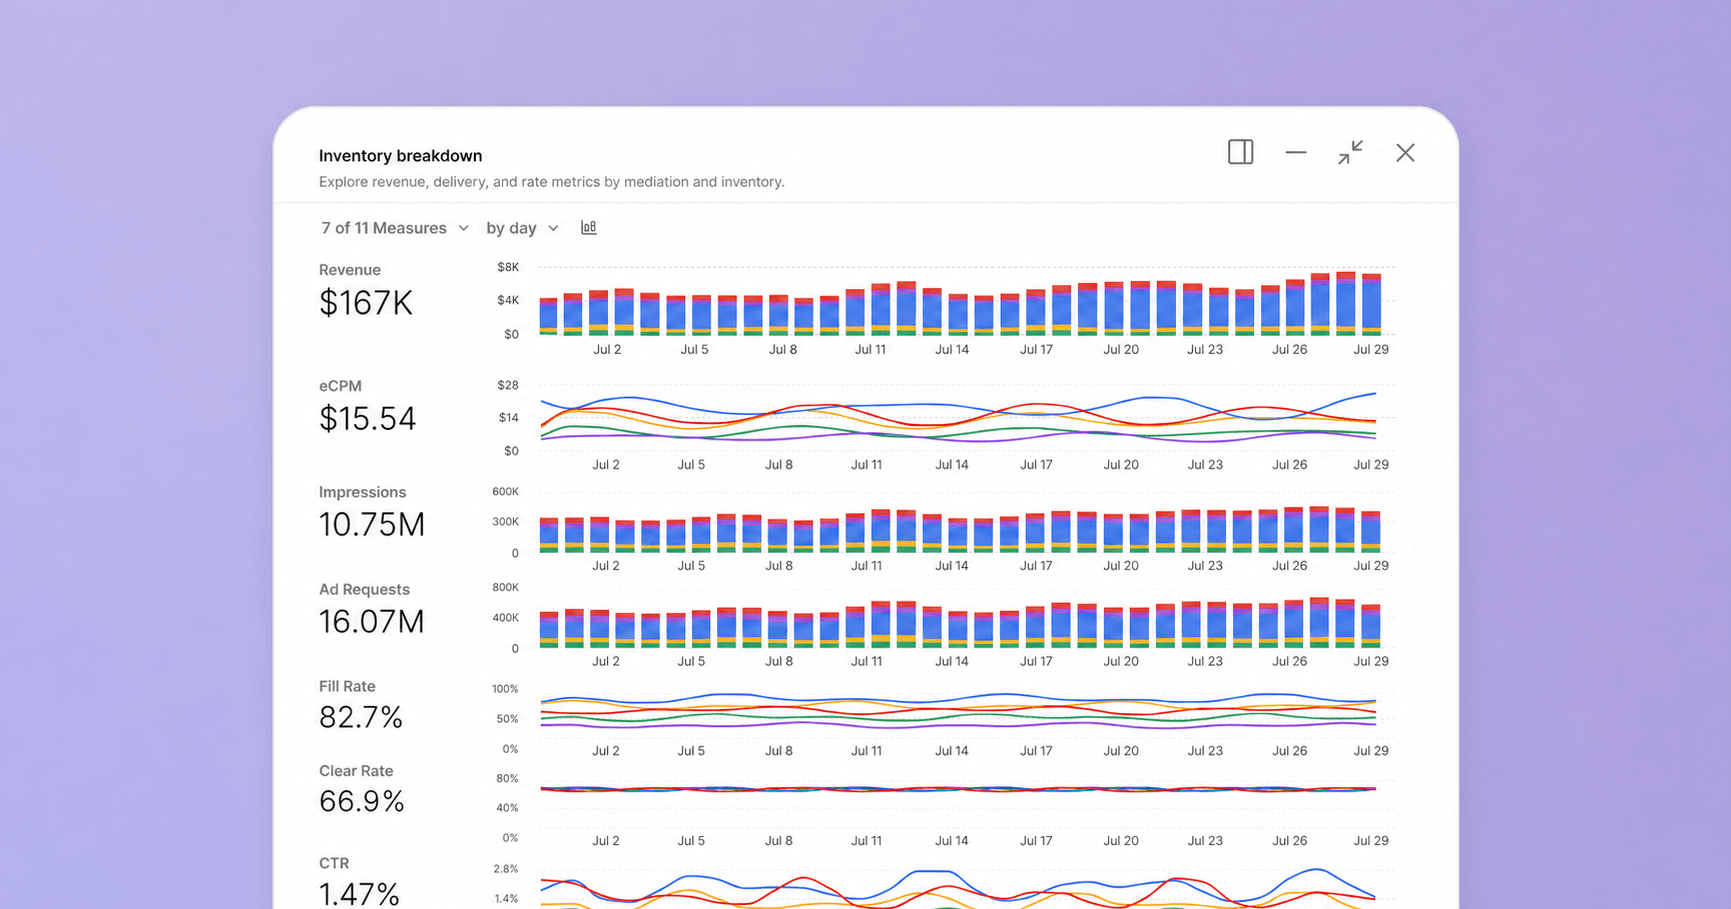
Task: Click the Jul 14 label on Fill Rate axis
Action: tap(951, 751)
